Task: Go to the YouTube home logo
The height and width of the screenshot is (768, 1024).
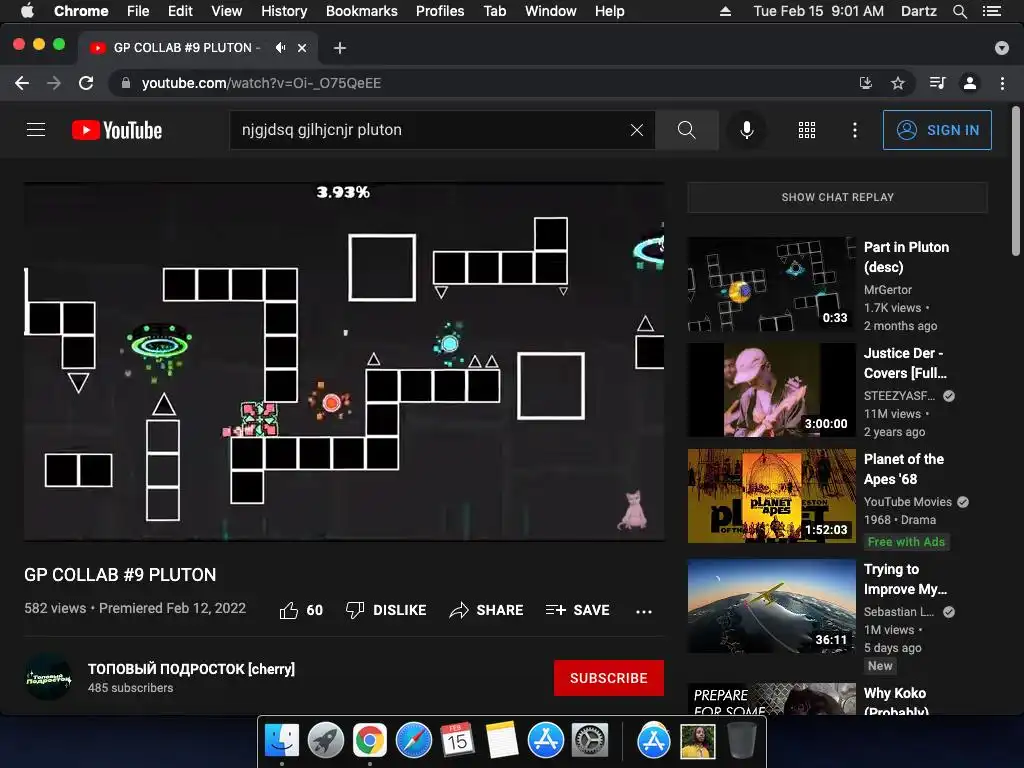Action: [x=117, y=130]
